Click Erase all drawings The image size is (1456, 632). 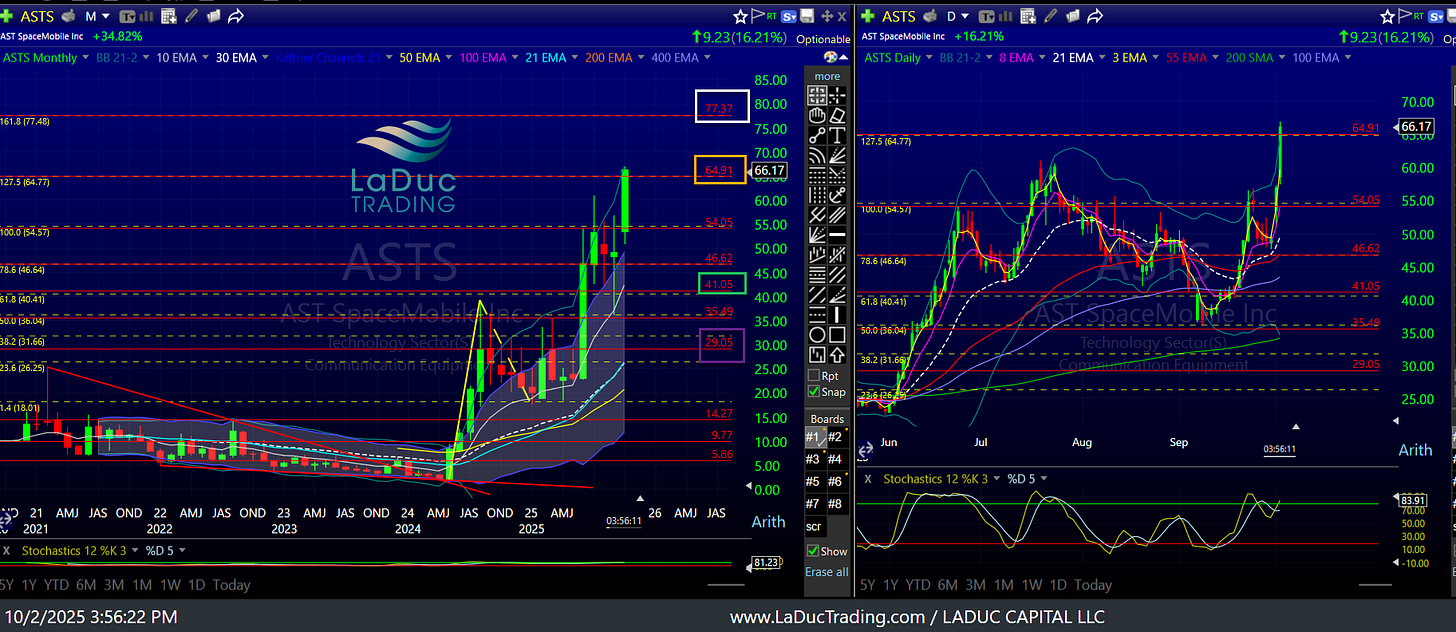coord(827,572)
